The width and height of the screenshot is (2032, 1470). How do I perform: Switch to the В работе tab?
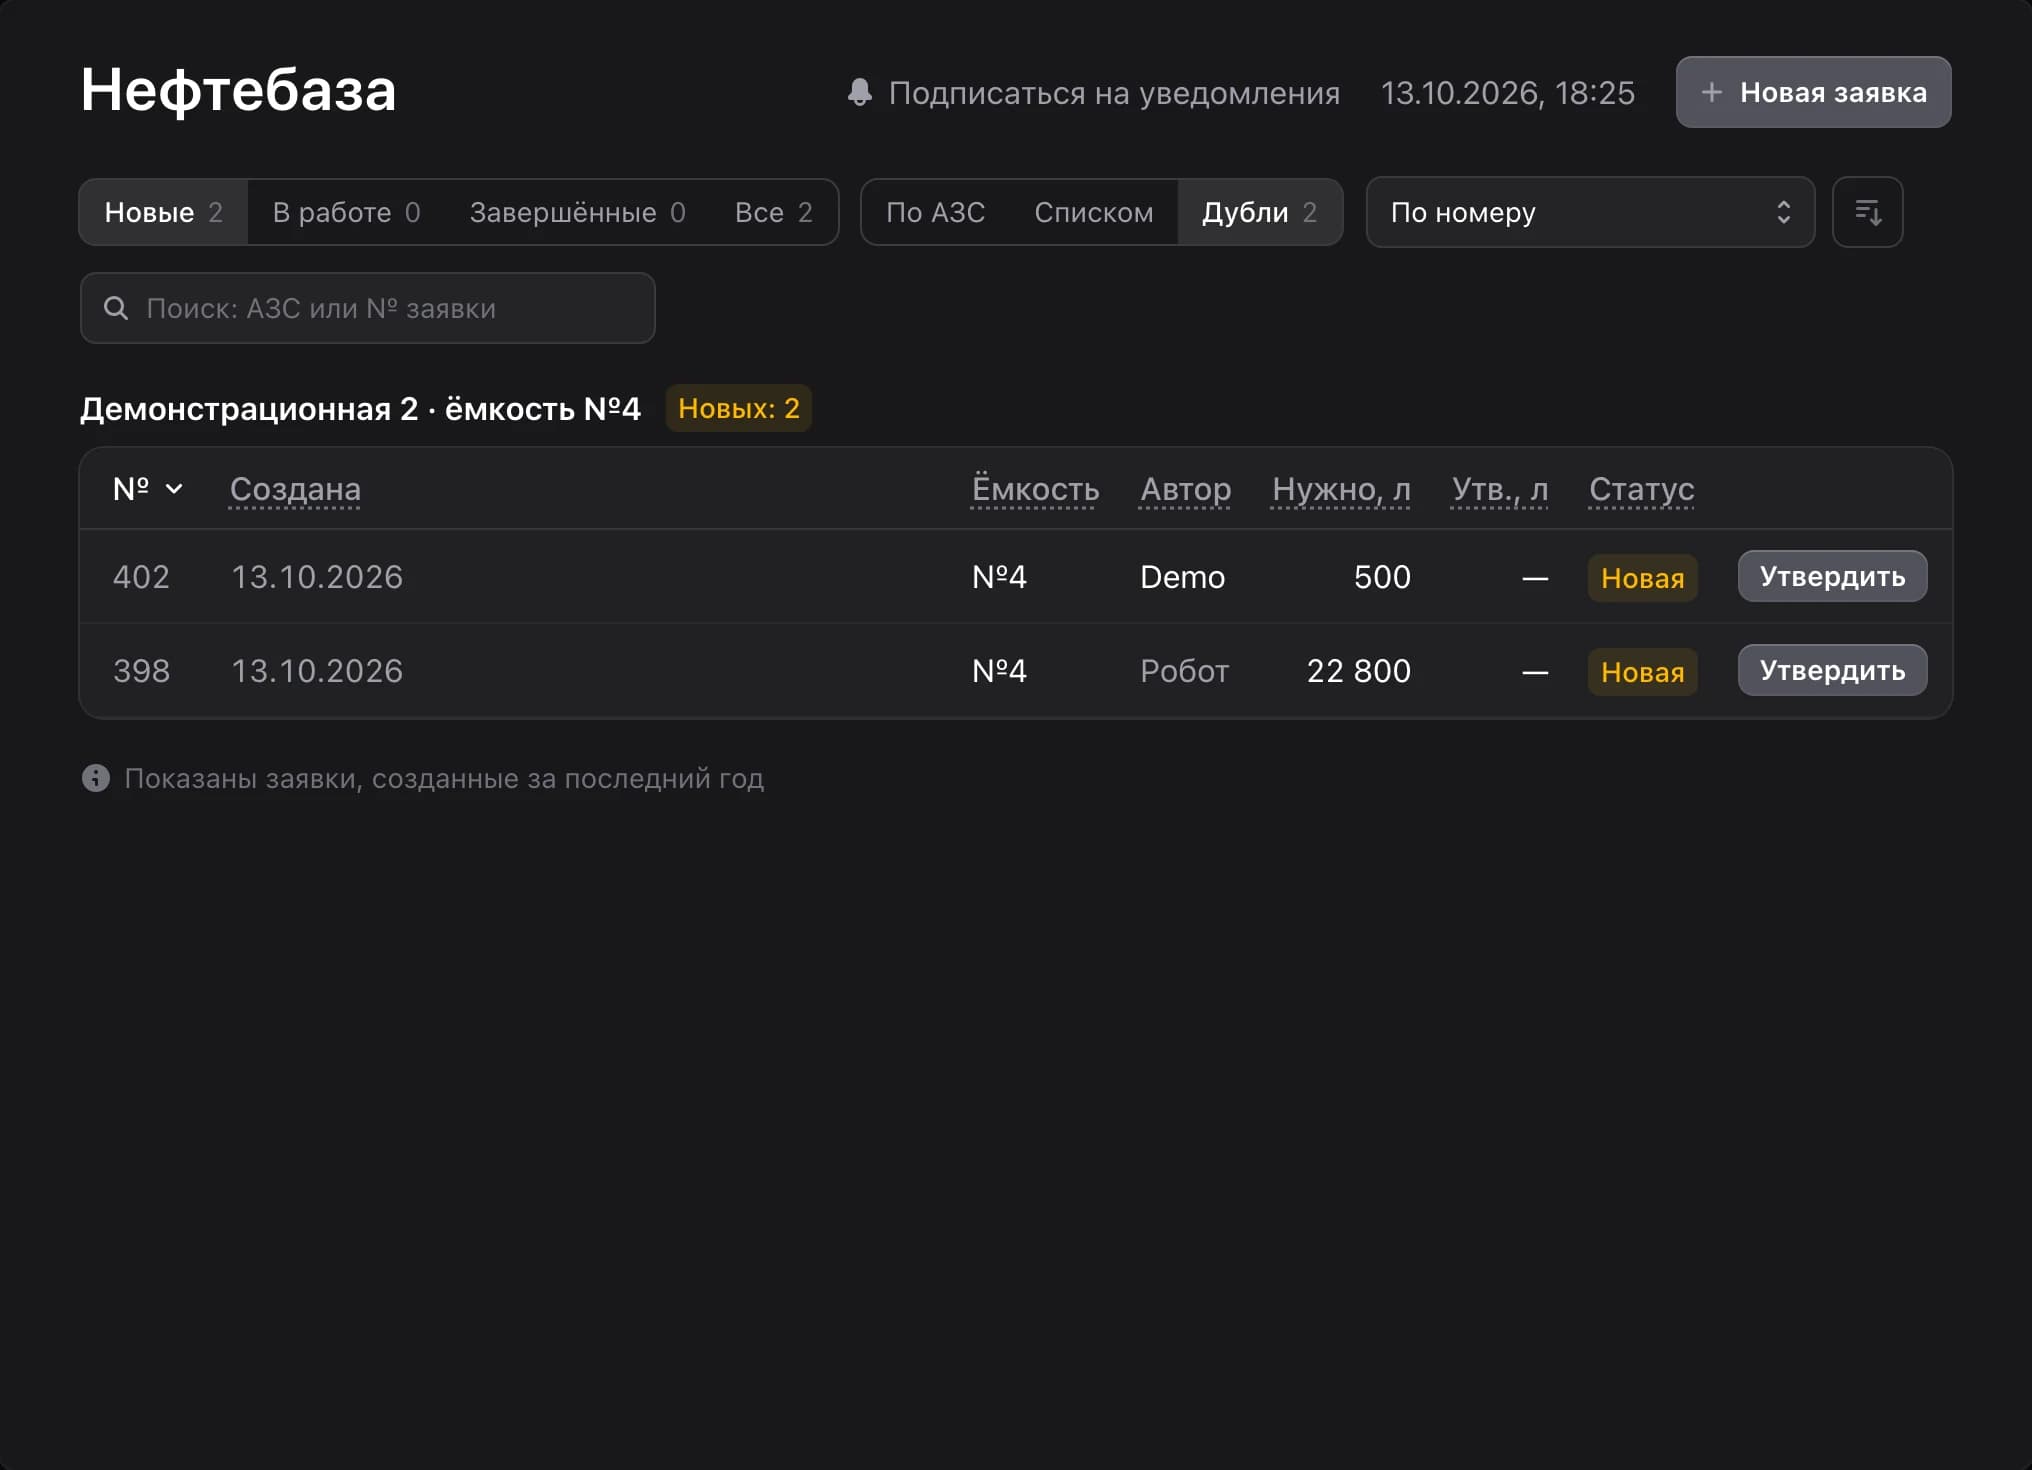pyautogui.click(x=346, y=212)
